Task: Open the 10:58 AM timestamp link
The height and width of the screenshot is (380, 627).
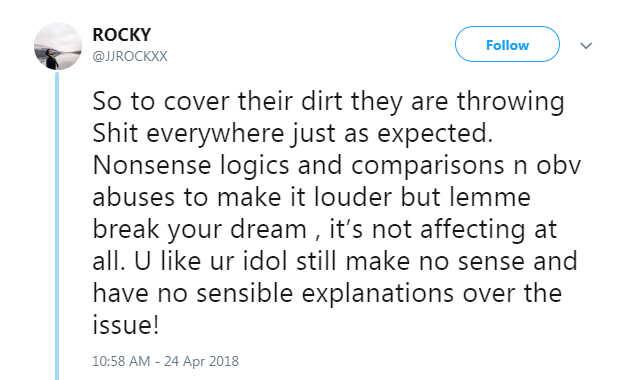Action: 121,361
